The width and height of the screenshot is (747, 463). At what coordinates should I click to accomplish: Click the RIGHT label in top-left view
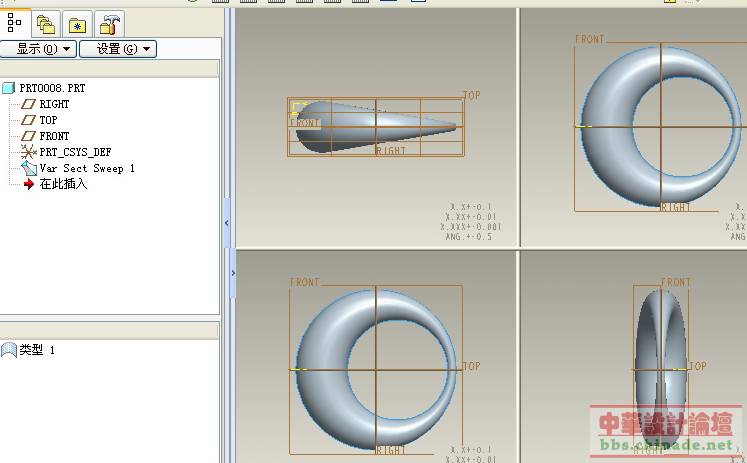click(x=391, y=151)
